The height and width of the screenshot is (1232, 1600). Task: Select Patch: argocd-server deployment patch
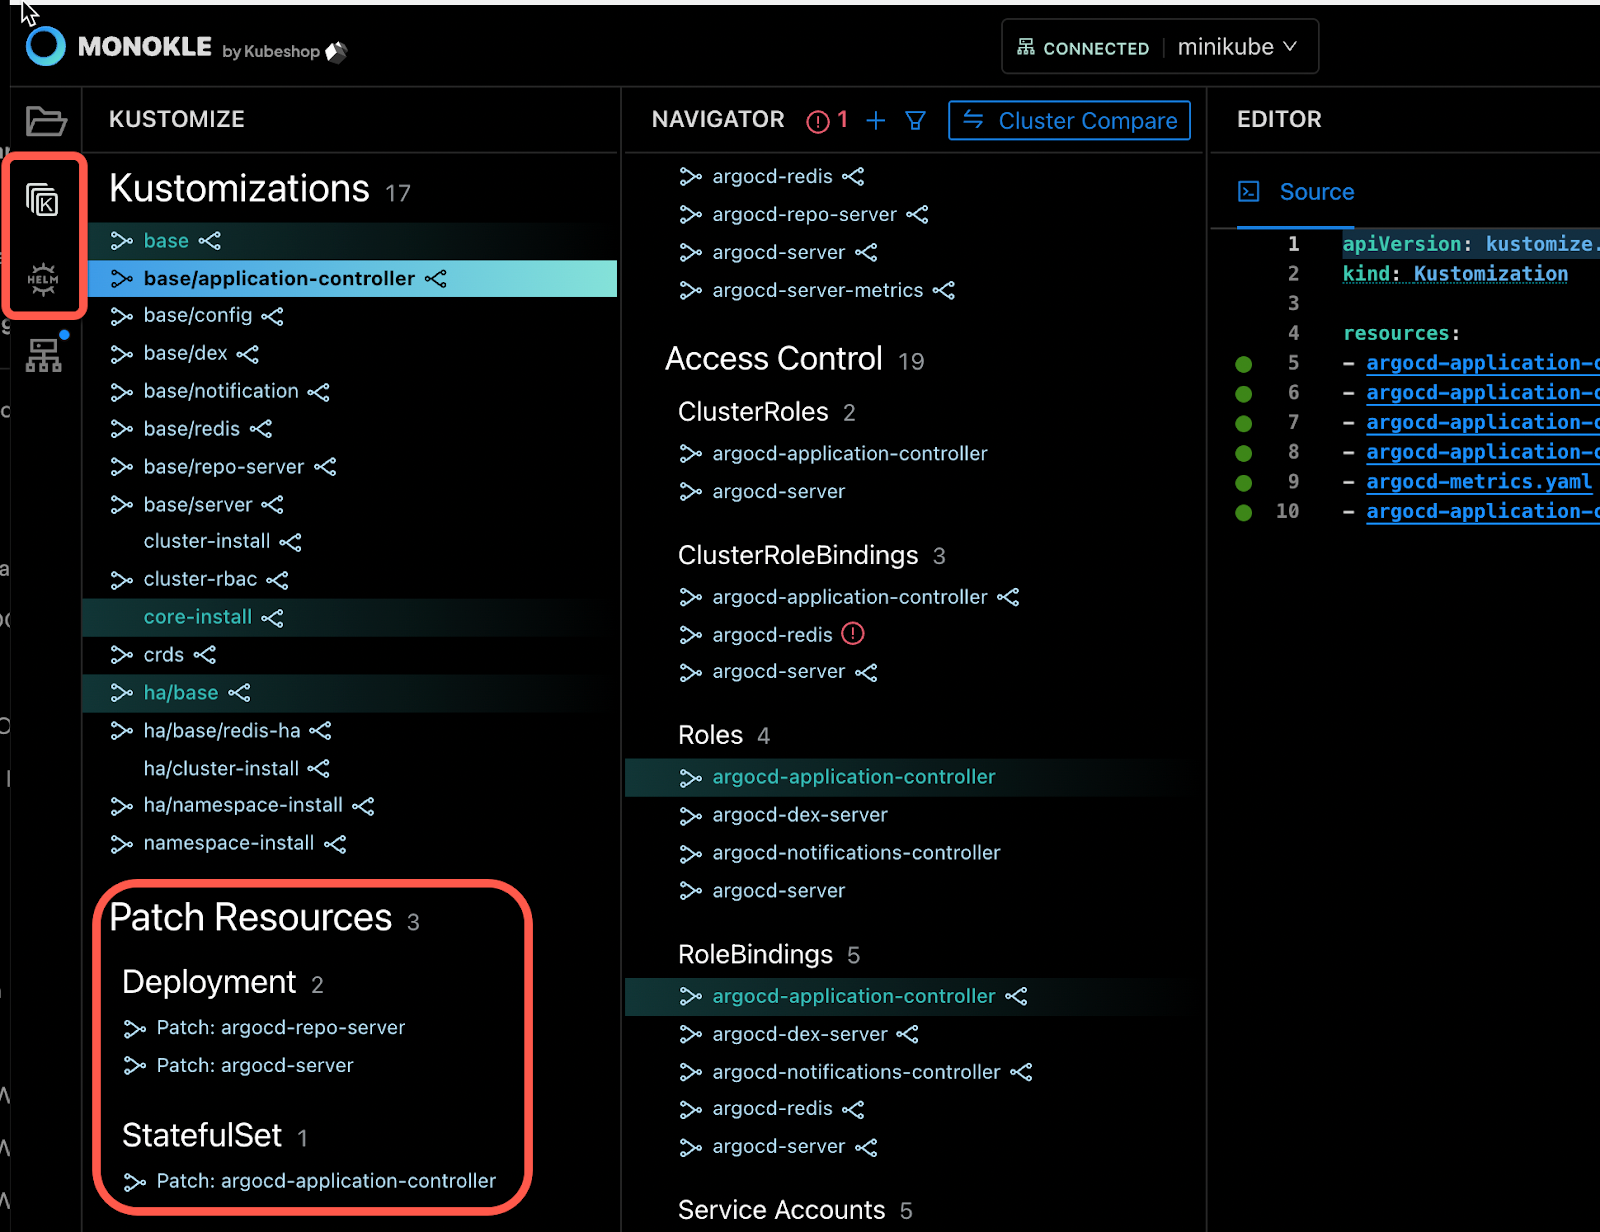[255, 1066]
